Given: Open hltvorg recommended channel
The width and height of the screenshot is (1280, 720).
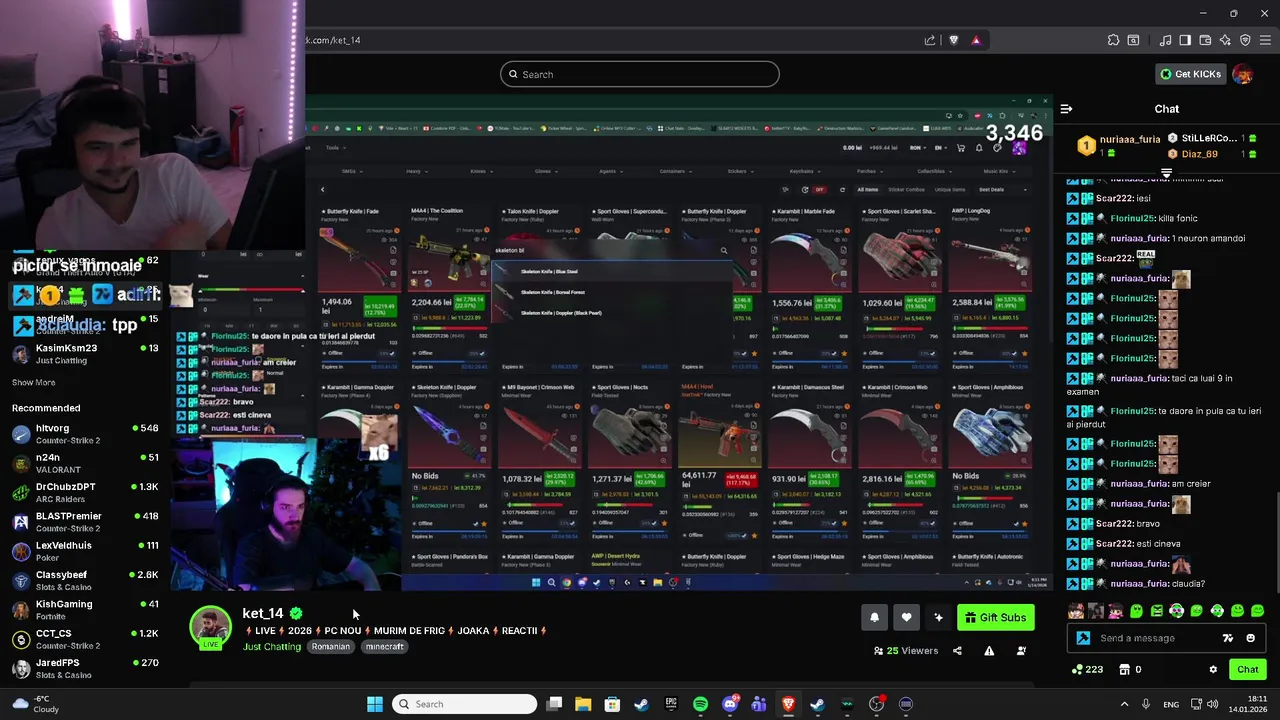Looking at the screenshot, I should pyautogui.click(x=85, y=434).
